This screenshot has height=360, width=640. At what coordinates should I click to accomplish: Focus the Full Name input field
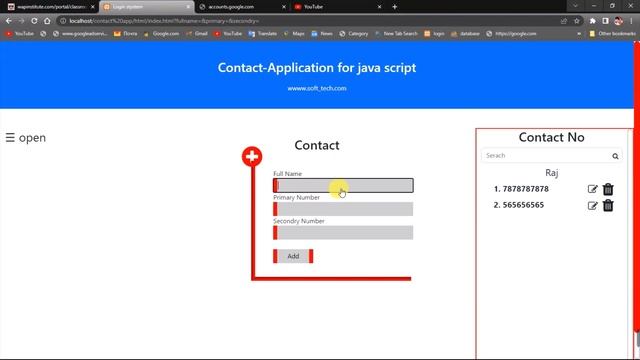coord(343,186)
